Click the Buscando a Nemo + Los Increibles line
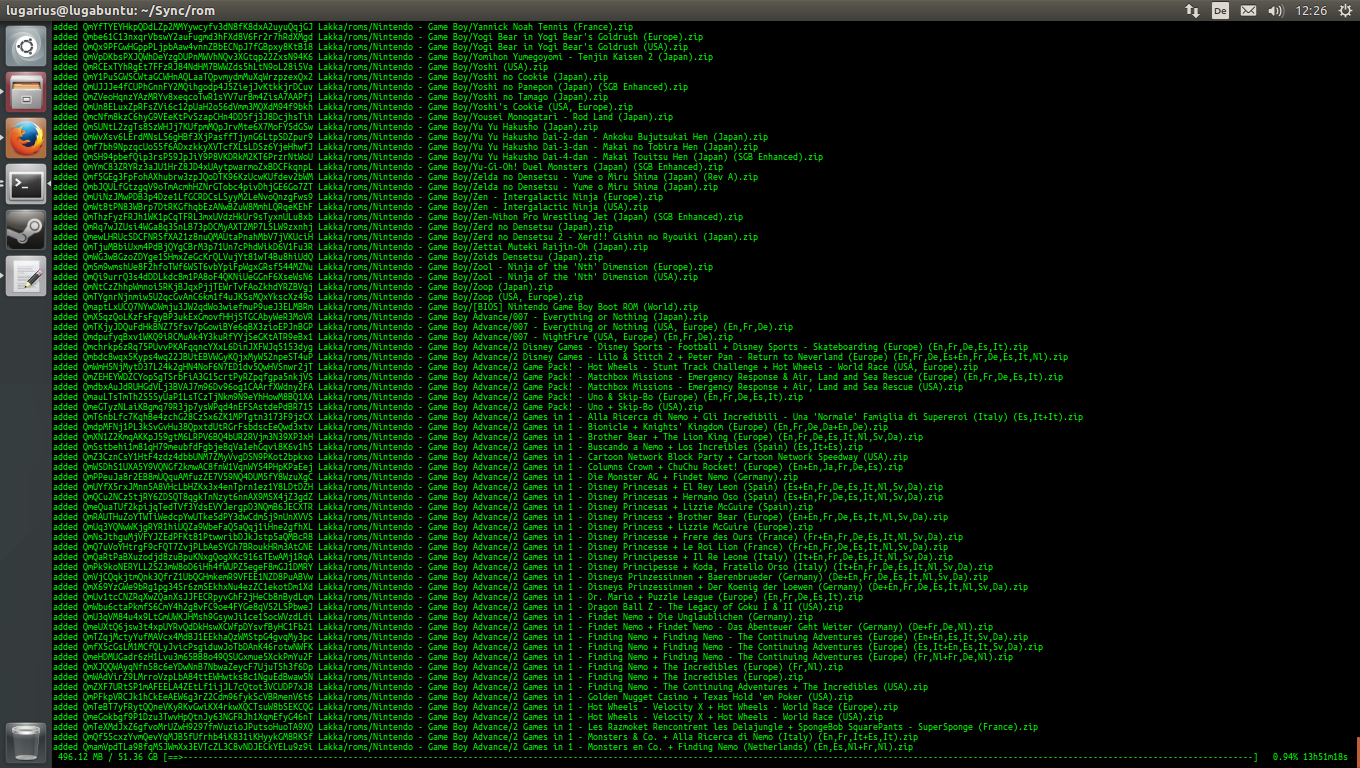 click(460, 447)
